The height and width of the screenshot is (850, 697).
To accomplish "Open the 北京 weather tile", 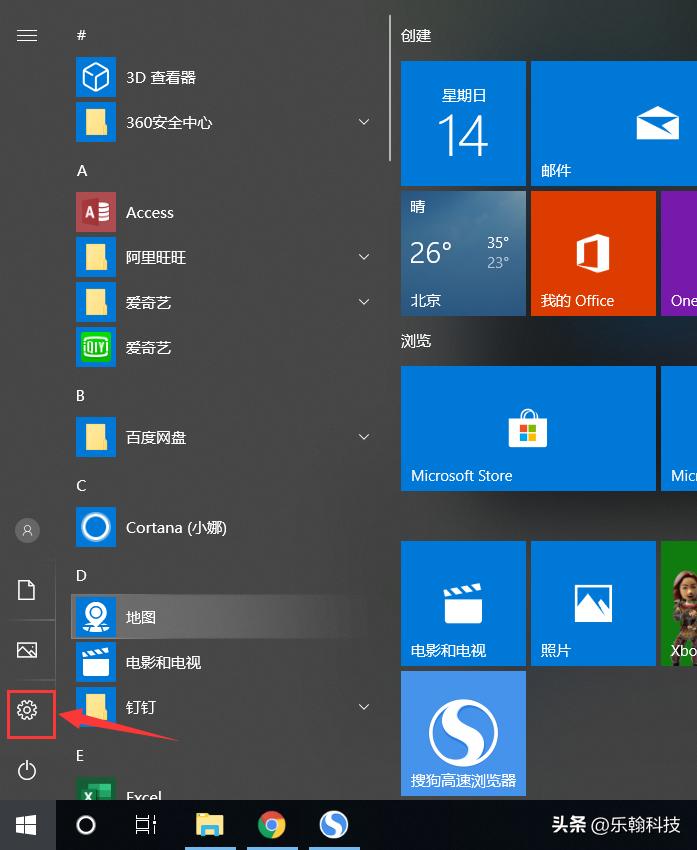I will pyautogui.click(x=463, y=253).
